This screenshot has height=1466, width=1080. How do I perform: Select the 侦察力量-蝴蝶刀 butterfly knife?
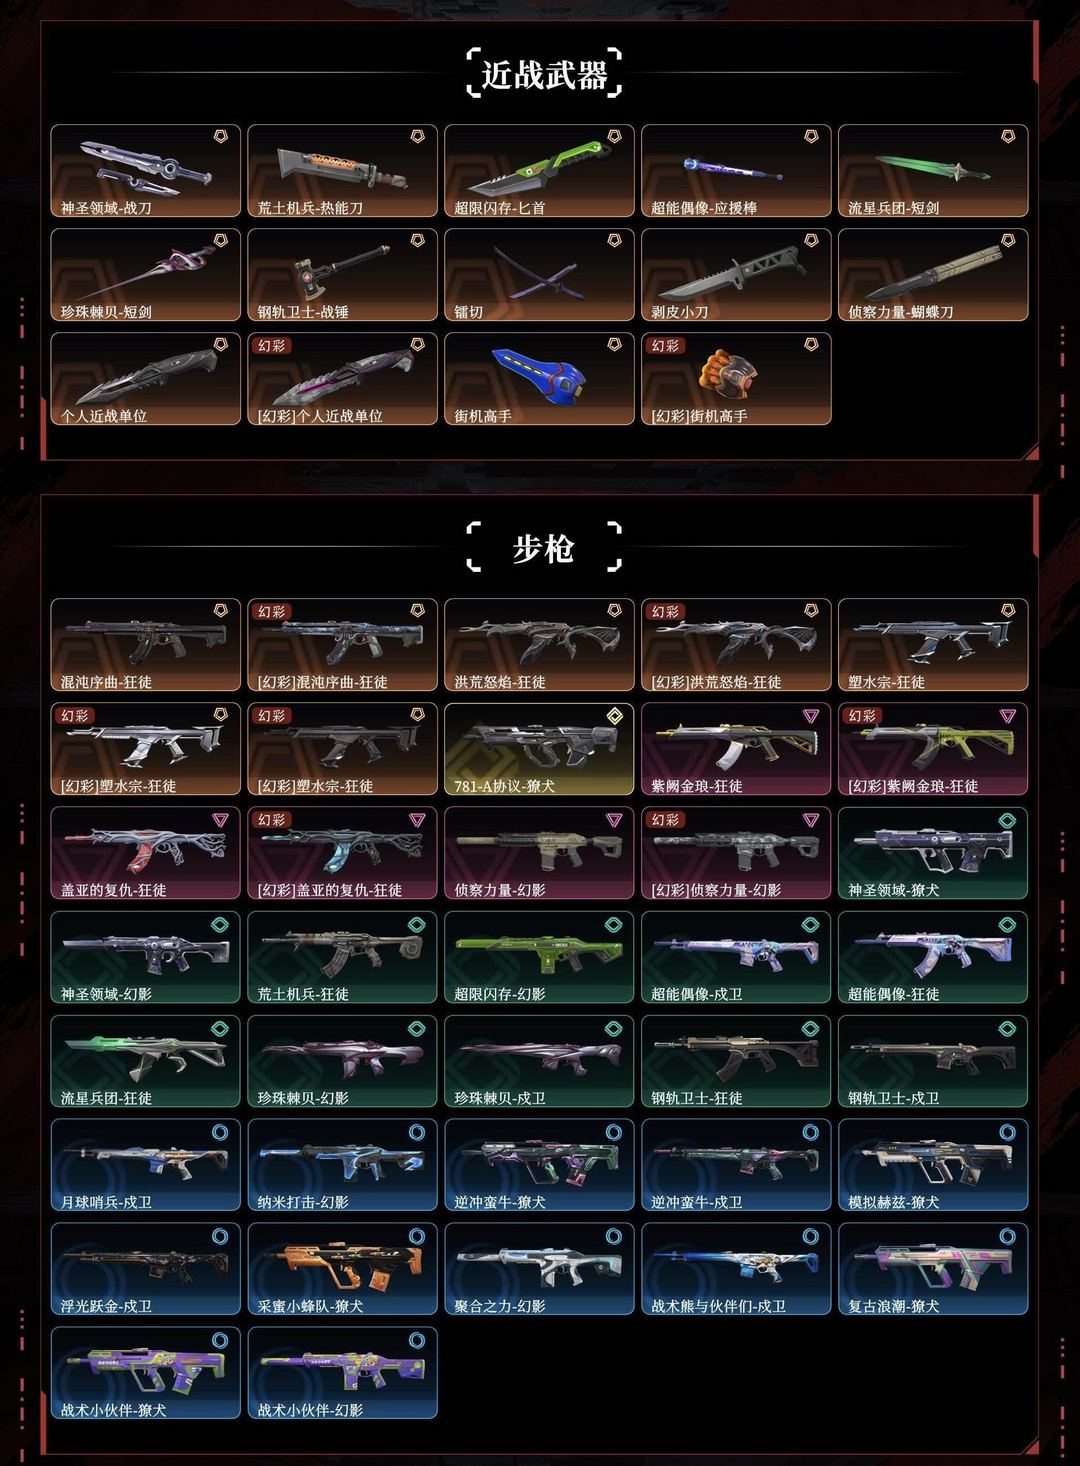[933, 275]
